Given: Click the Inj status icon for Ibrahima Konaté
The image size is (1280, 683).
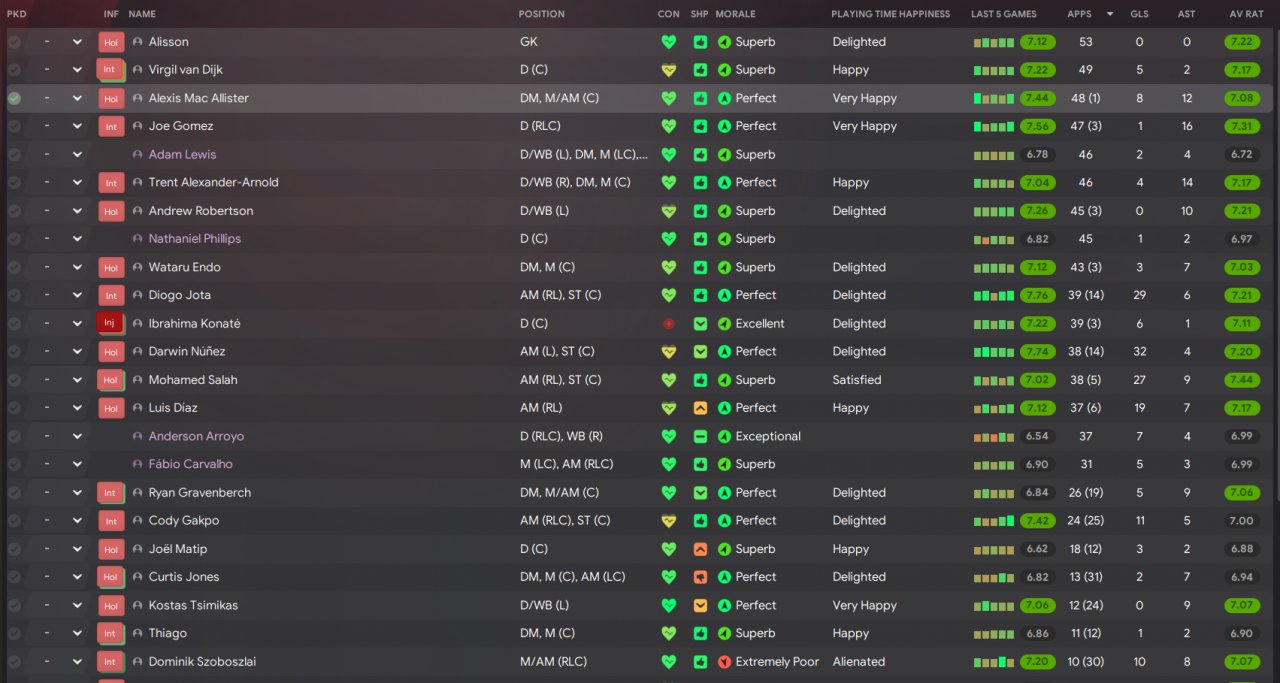Looking at the screenshot, I should (x=110, y=324).
